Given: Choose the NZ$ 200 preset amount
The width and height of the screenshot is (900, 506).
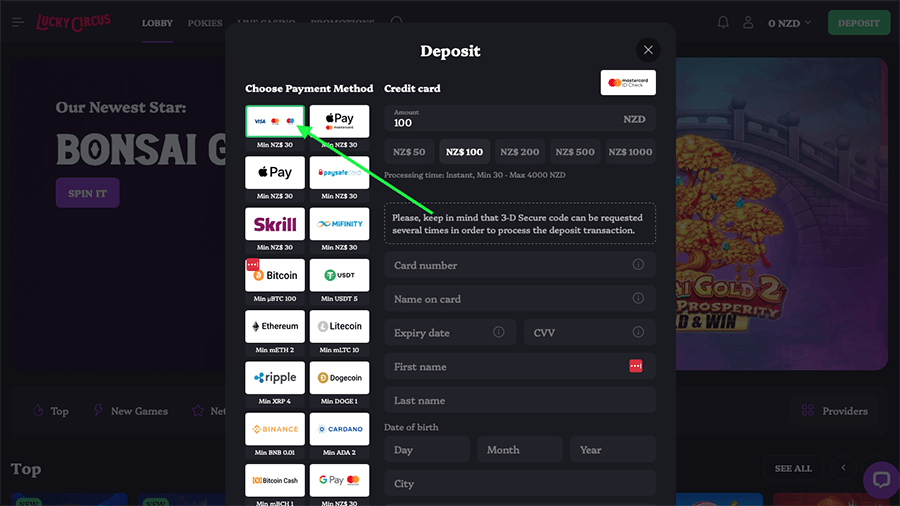Looking at the screenshot, I should click(519, 151).
